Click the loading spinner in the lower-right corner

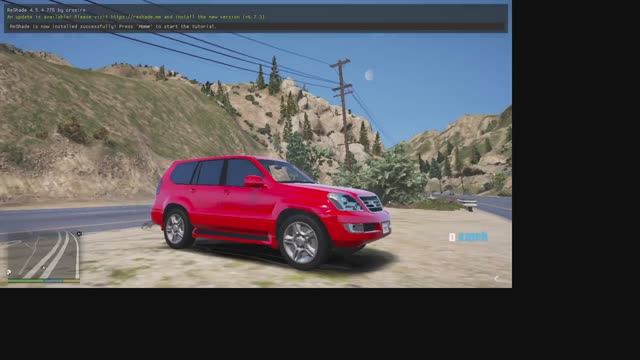(x=497, y=279)
